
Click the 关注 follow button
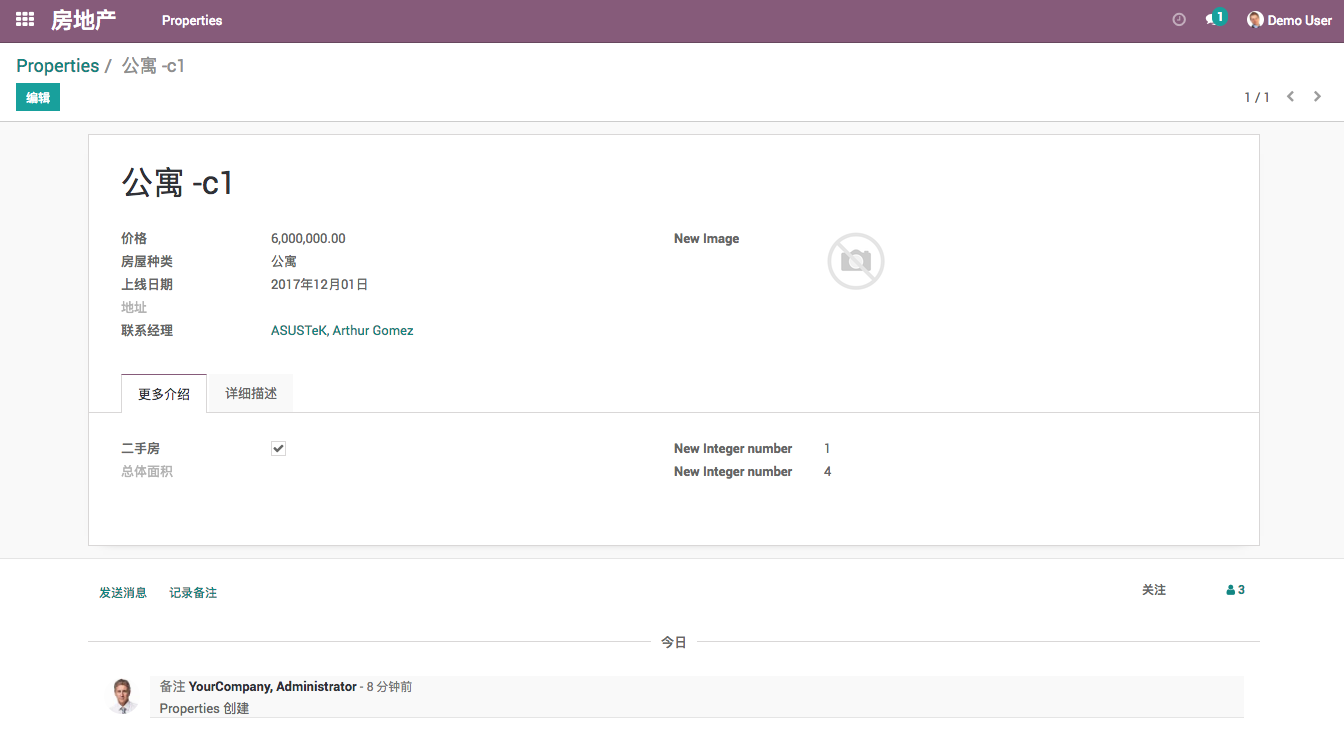1154,590
